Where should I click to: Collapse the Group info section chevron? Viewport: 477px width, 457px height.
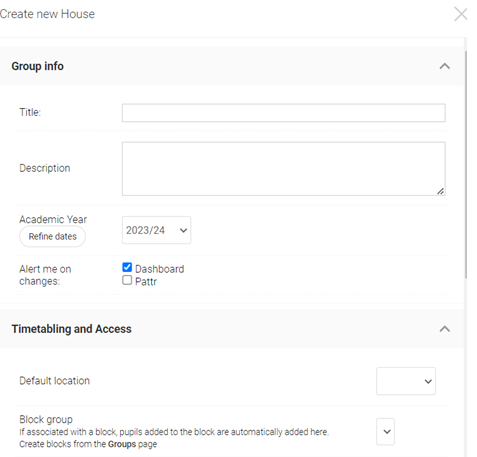coord(444,66)
